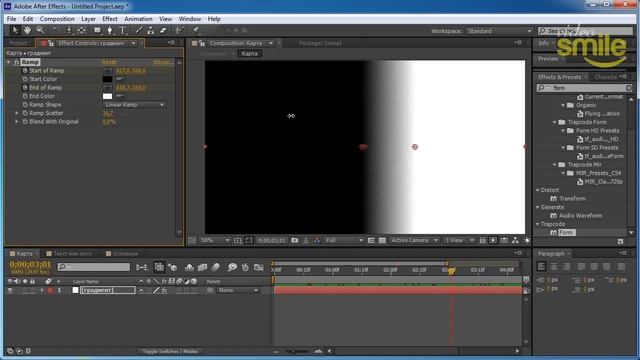
Task: Pick Start Color with its eyedropper
Action: 120,79
